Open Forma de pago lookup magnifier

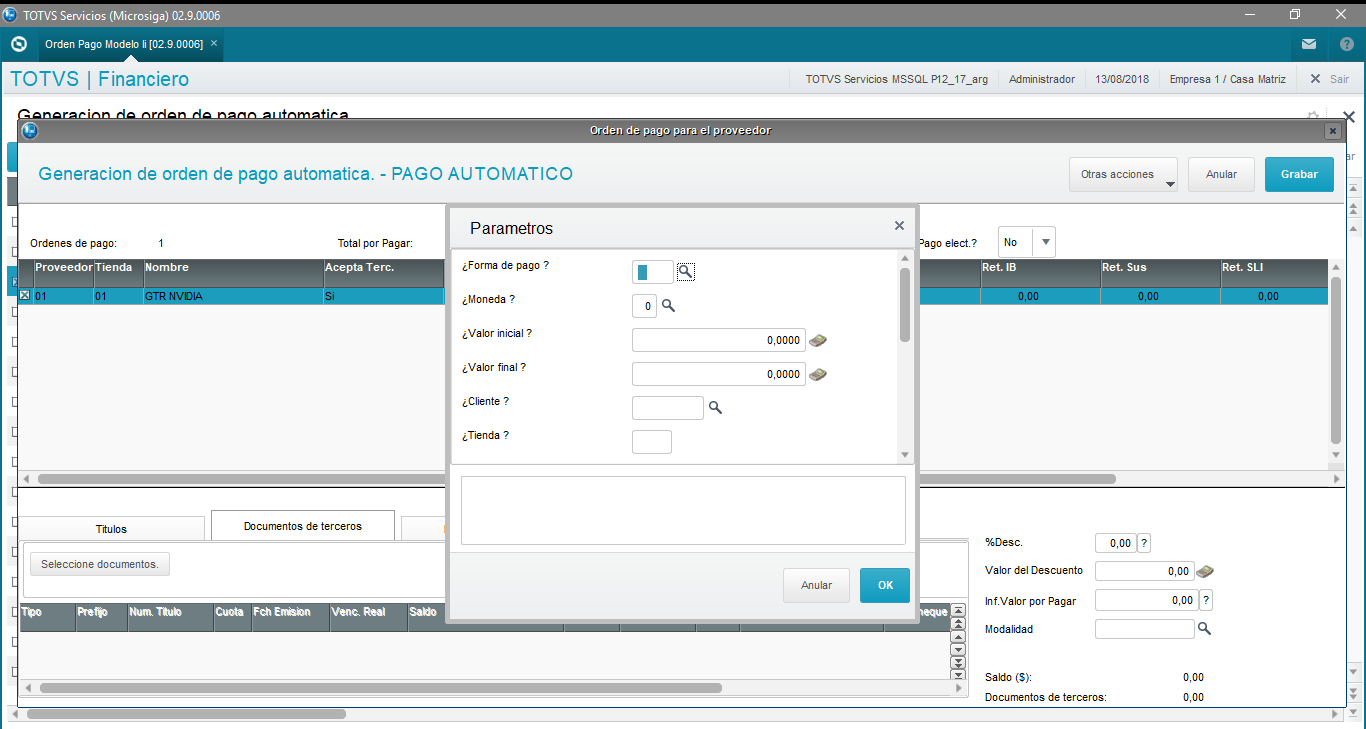(685, 271)
